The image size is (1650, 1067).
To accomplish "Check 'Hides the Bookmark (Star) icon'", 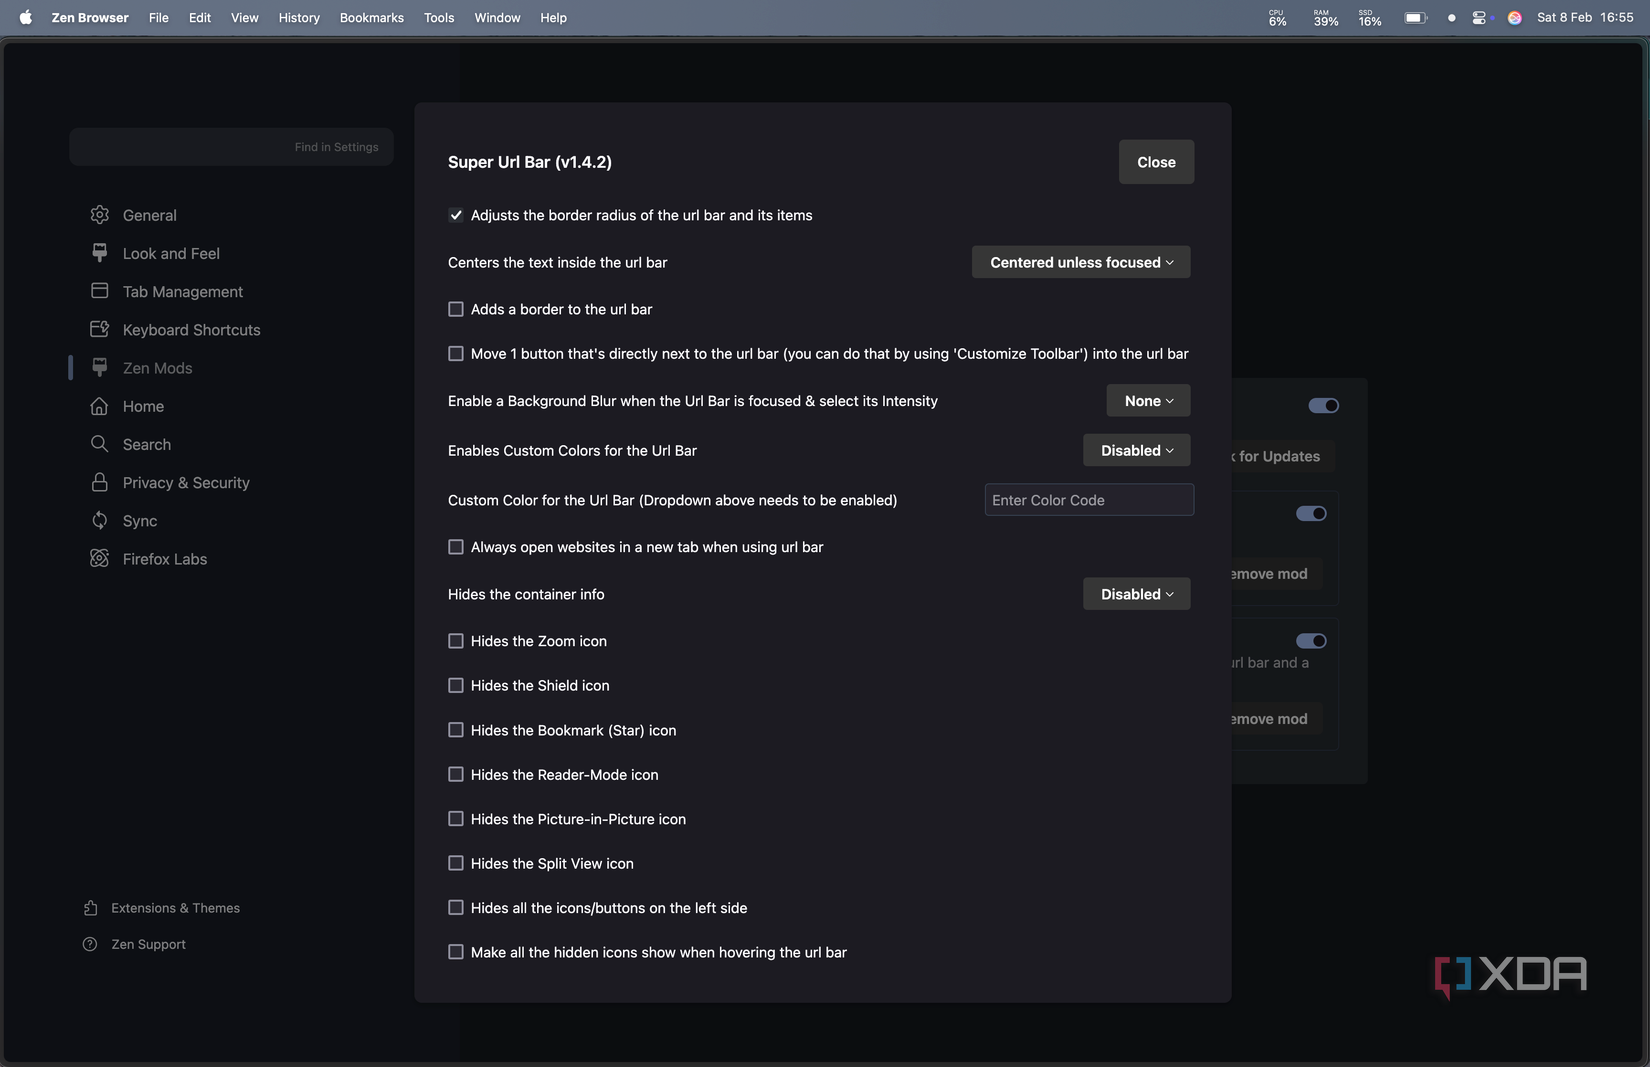I will click(456, 730).
